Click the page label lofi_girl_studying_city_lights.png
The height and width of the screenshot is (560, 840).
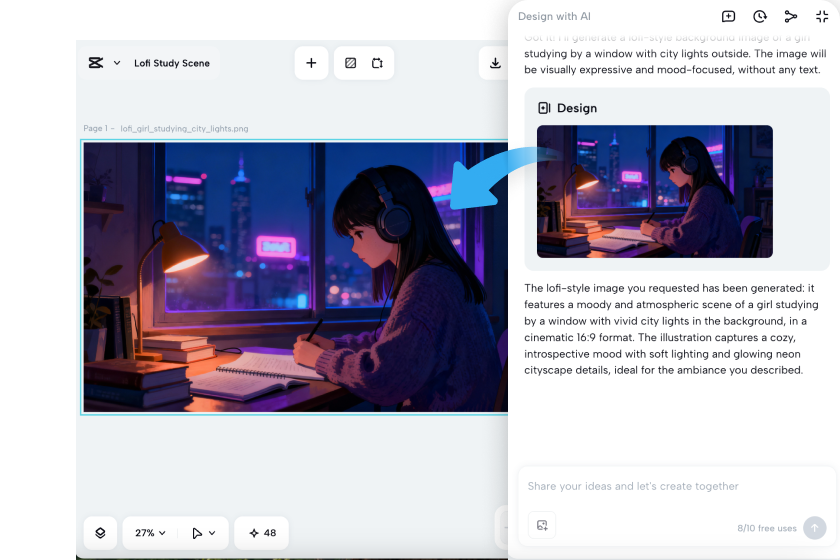pos(184,129)
